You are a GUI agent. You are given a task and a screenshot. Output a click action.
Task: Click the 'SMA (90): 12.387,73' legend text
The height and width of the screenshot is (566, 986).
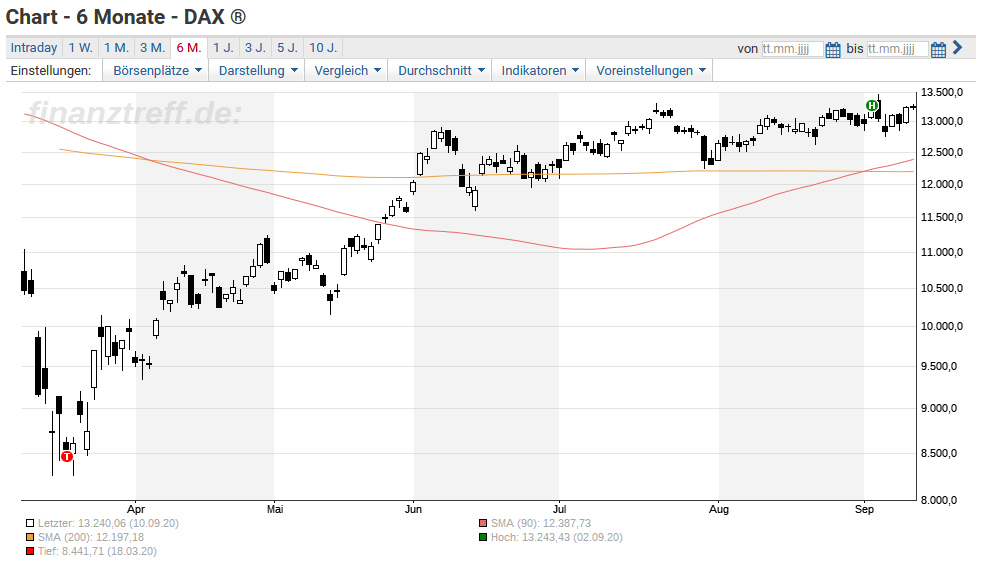click(541, 523)
